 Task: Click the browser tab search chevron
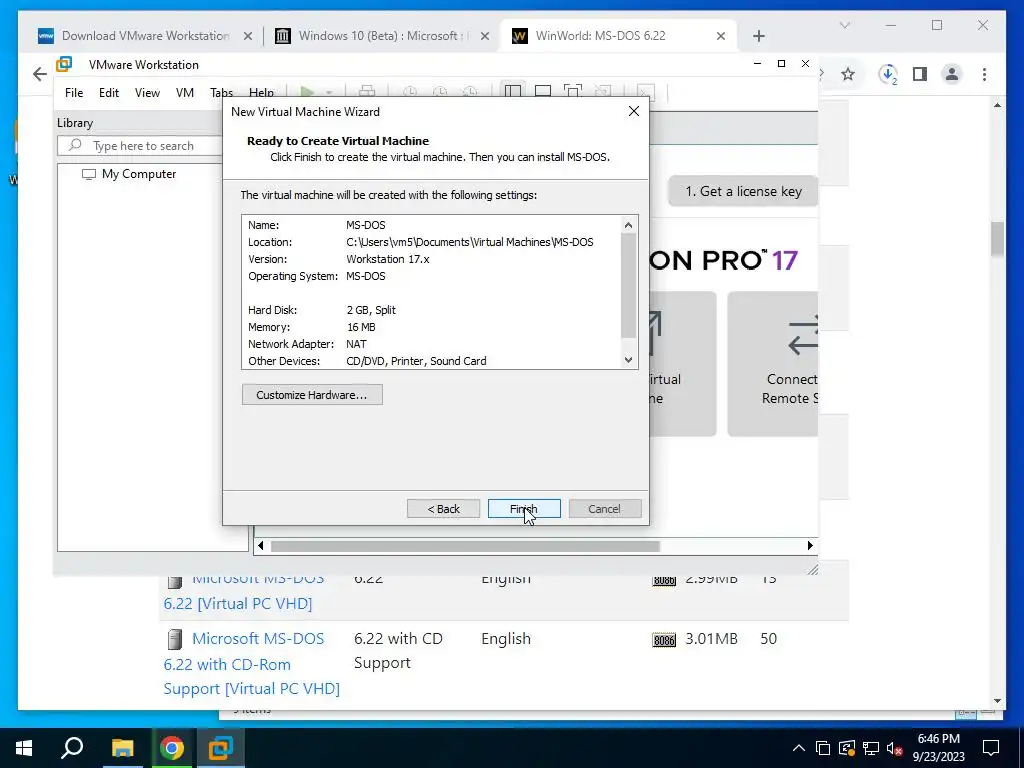[844, 25]
